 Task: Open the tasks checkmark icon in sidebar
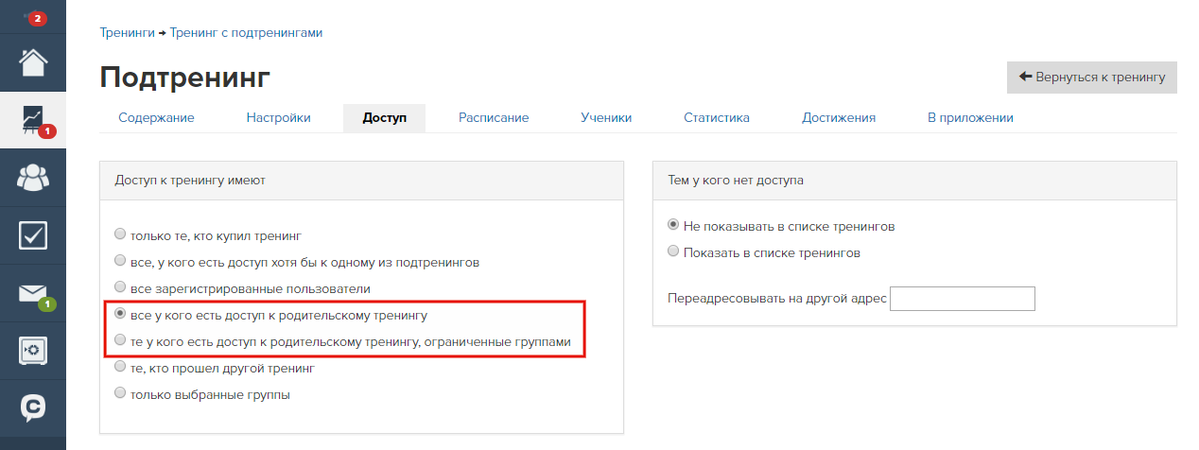tap(33, 236)
